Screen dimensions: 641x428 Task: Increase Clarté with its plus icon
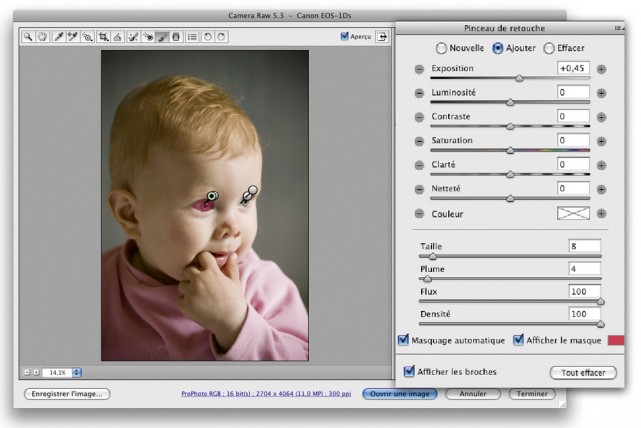click(x=601, y=166)
